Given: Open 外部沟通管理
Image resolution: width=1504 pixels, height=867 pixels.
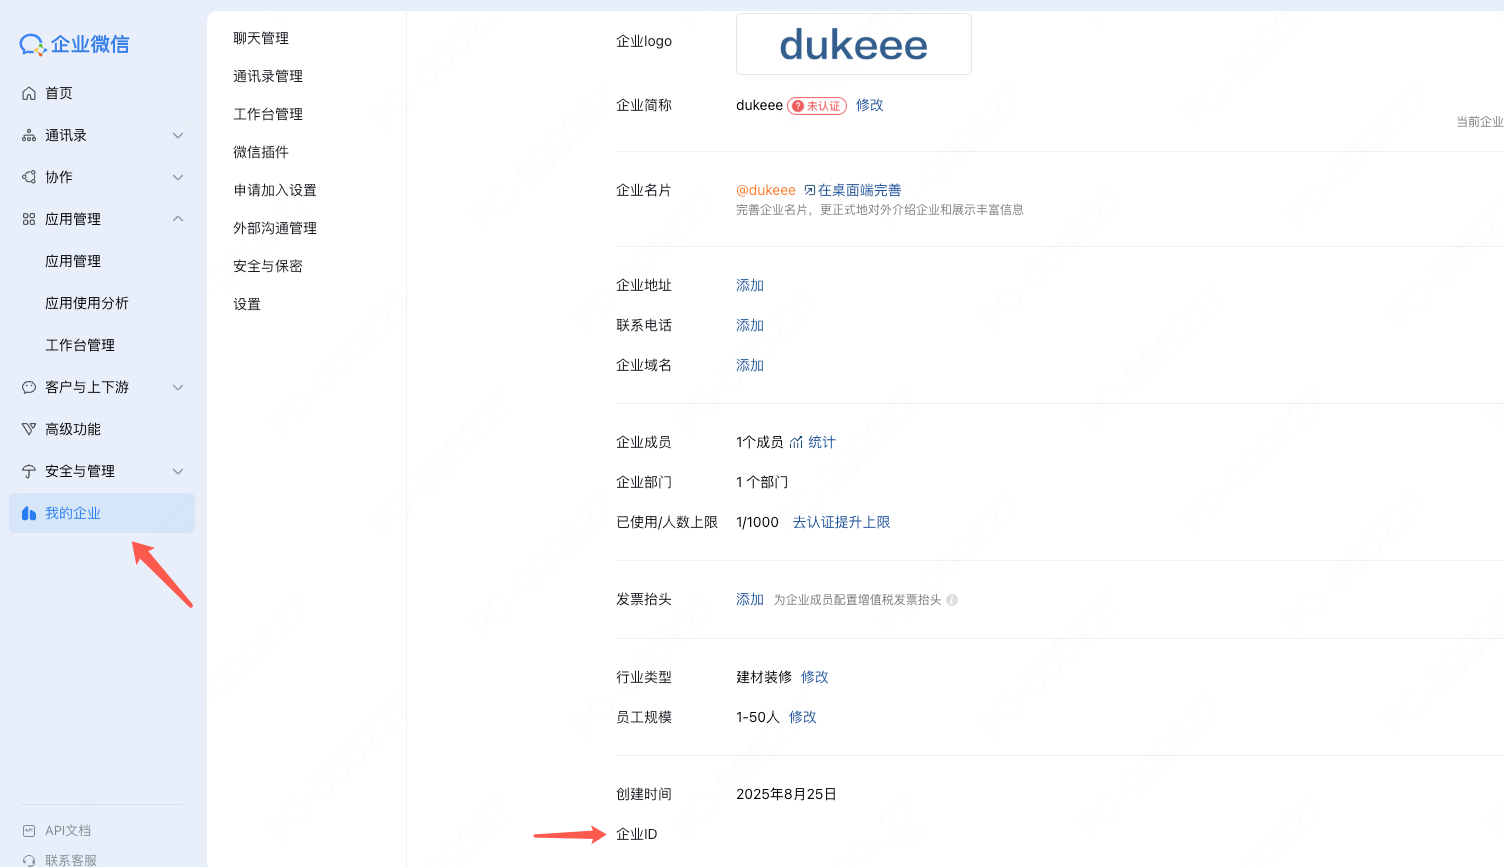Looking at the screenshot, I should pyautogui.click(x=275, y=228).
